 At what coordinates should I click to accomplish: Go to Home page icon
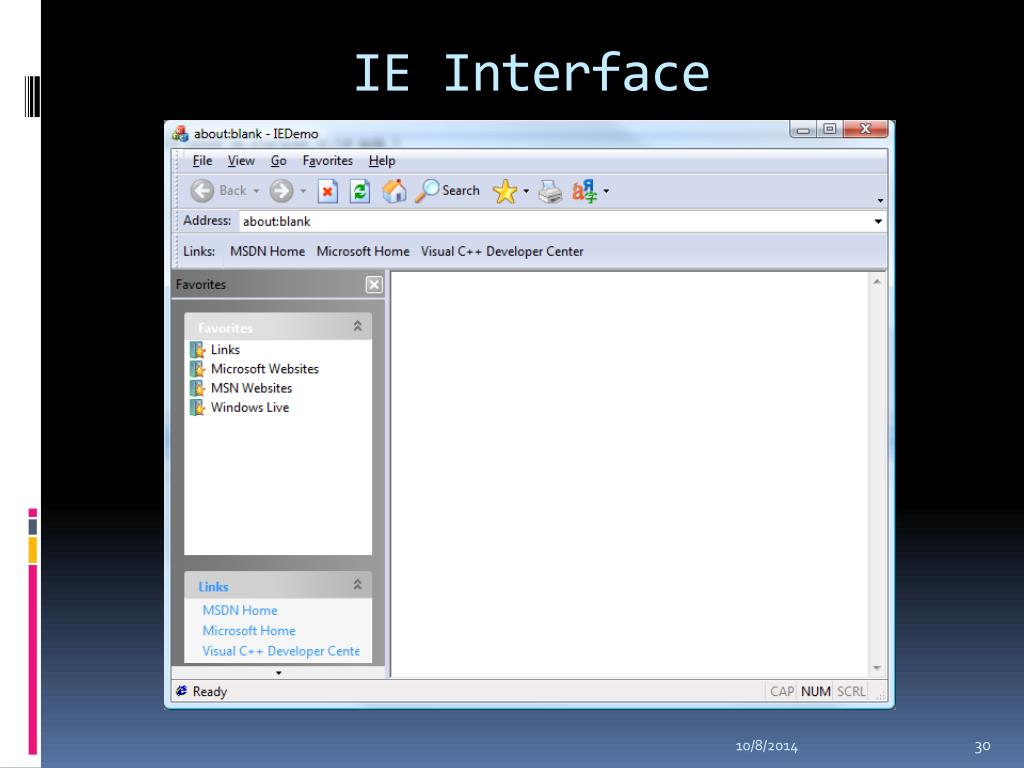[394, 191]
